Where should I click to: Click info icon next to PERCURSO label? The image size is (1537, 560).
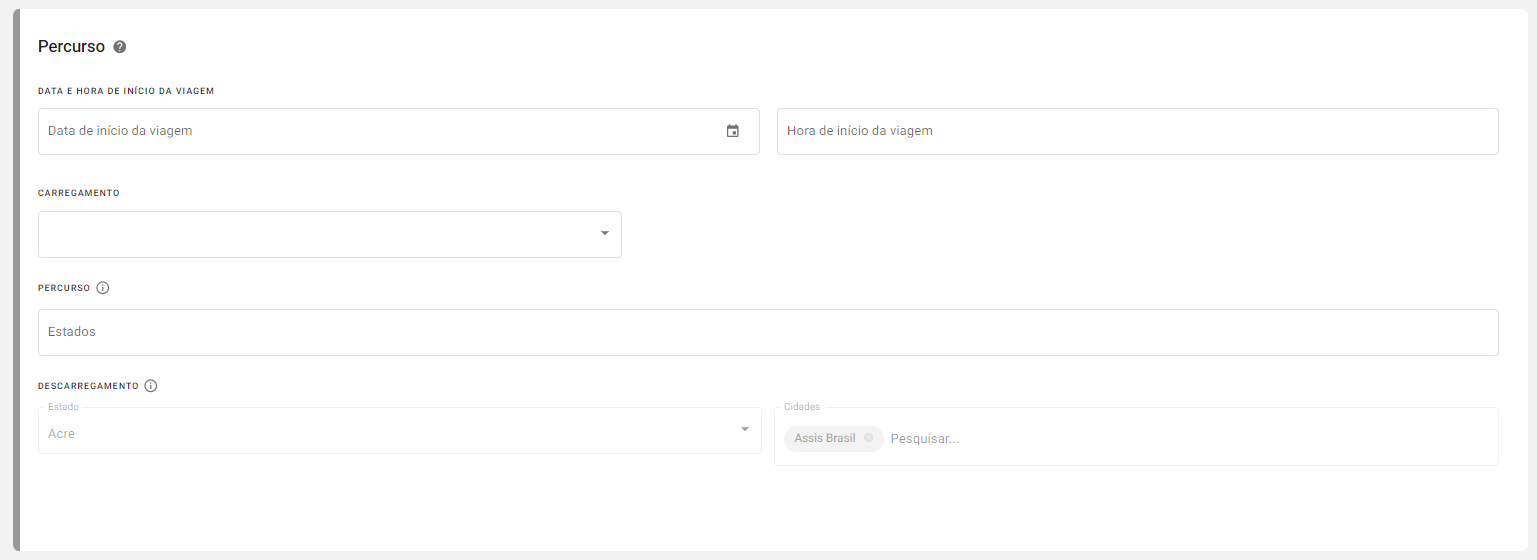pyautogui.click(x=103, y=288)
